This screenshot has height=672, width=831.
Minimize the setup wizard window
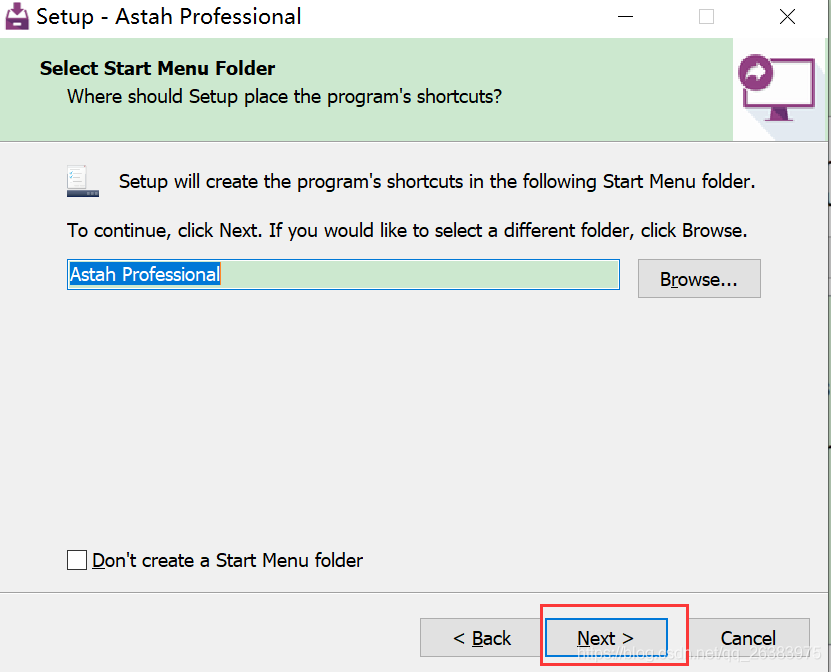coord(625,17)
